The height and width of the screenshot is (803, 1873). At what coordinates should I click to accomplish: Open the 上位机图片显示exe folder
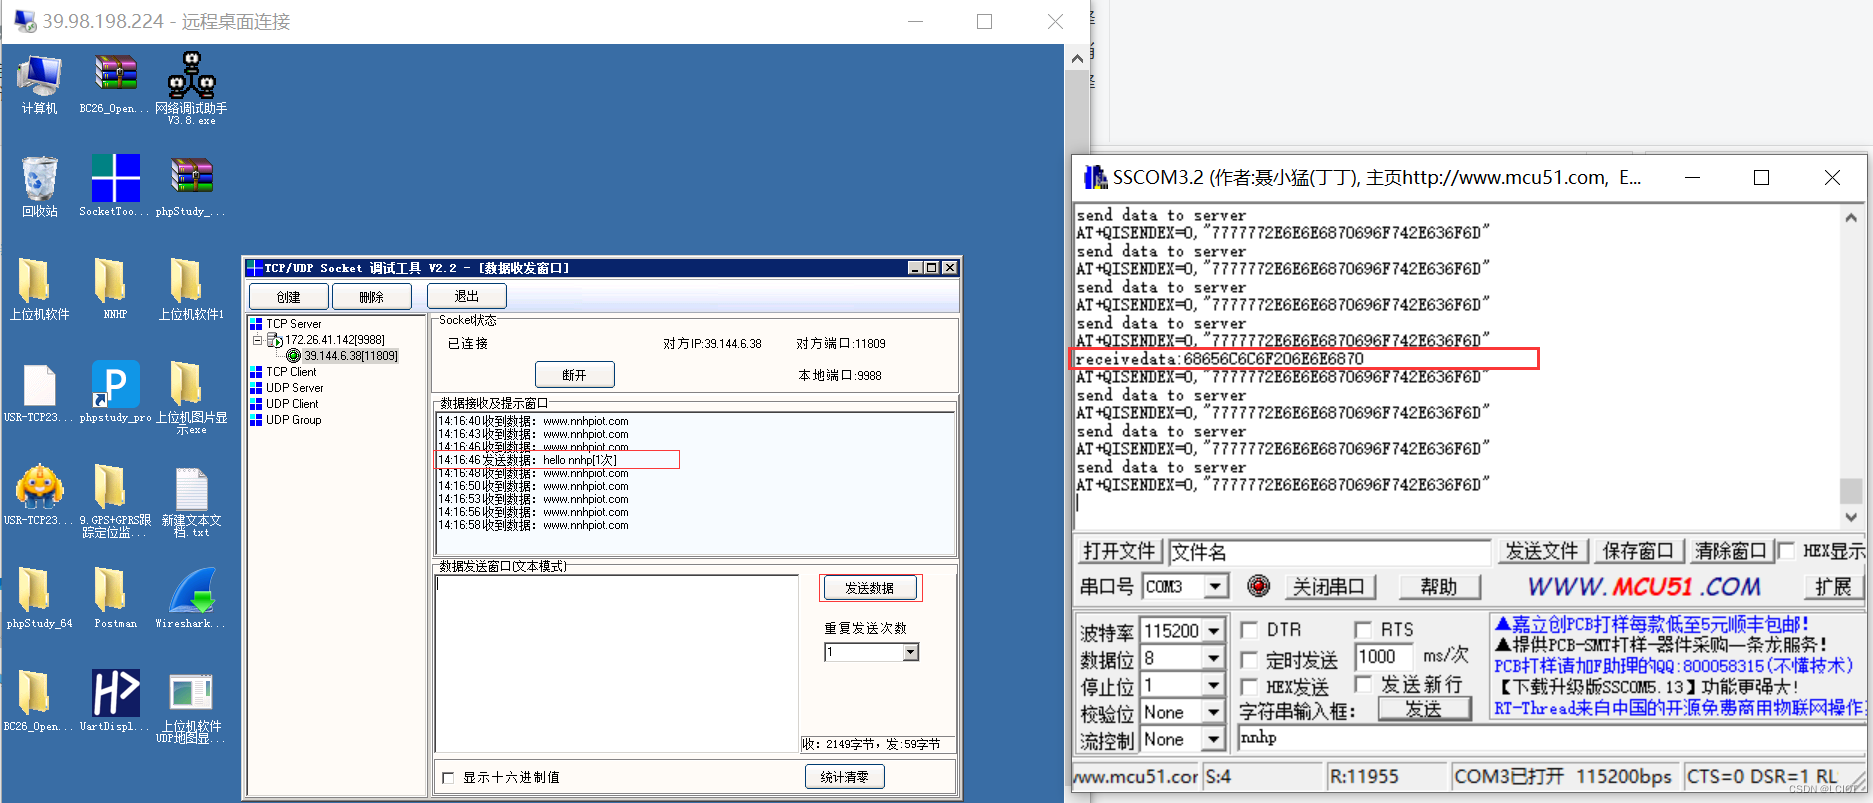pyautogui.click(x=186, y=385)
